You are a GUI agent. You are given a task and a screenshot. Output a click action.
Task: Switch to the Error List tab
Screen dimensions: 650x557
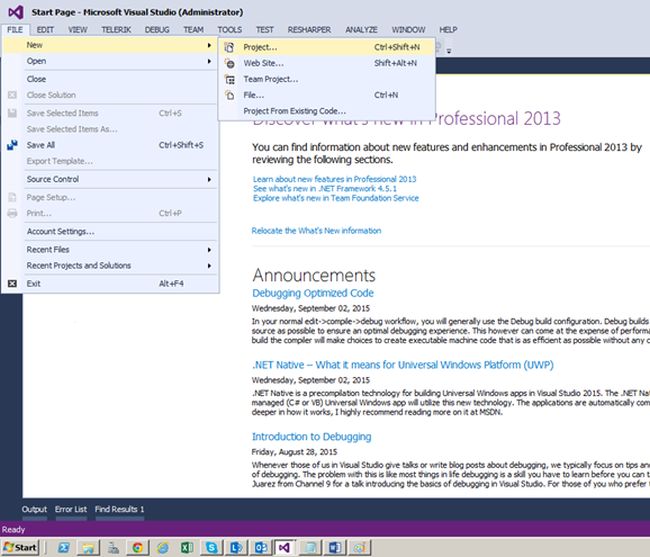(x=71, y=509)
